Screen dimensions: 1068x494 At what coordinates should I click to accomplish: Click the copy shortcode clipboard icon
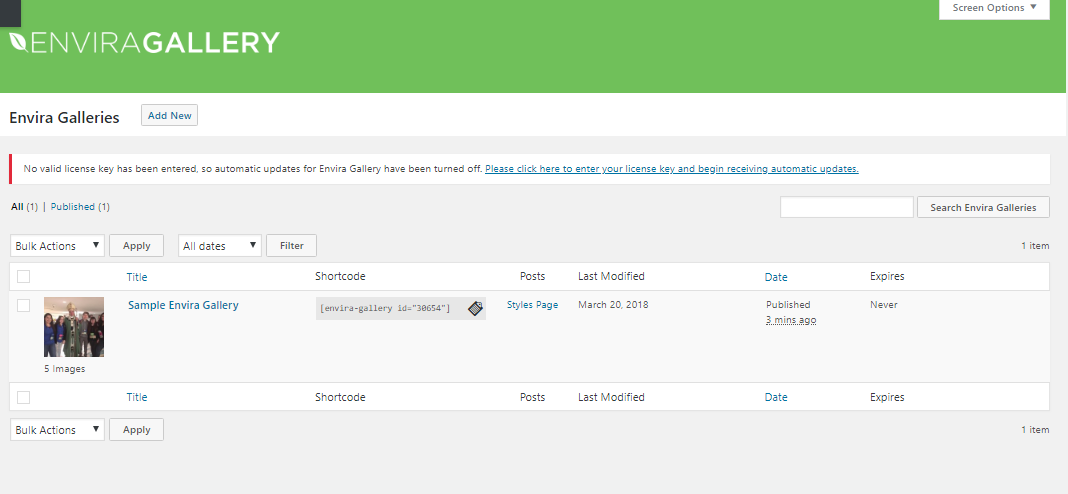click(x=475, y=308)
